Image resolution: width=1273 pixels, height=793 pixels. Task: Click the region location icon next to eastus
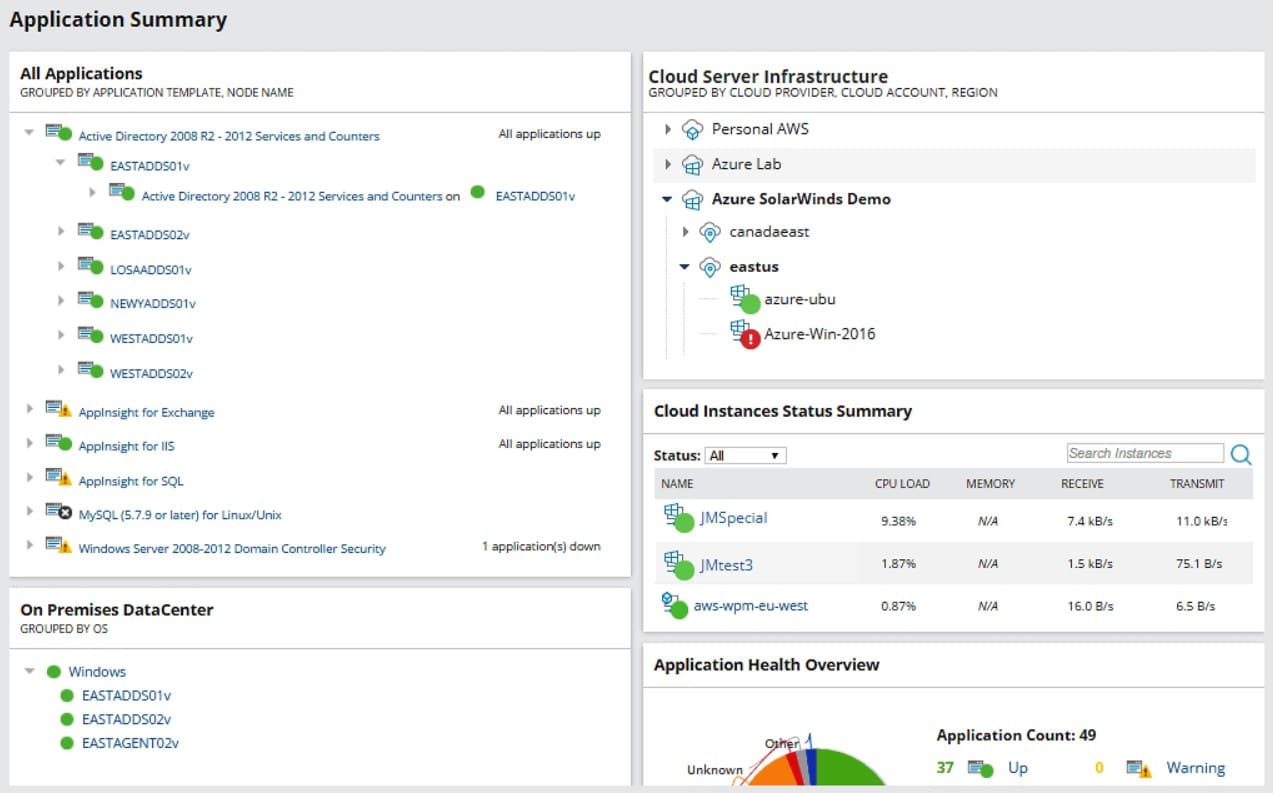[711, 266]
